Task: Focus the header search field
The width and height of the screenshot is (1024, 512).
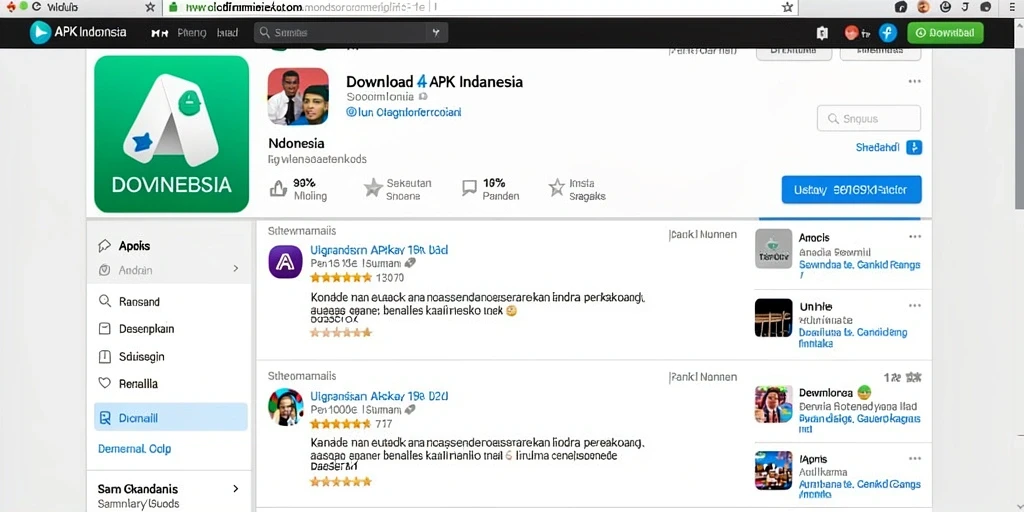Action: pos(351,33)
